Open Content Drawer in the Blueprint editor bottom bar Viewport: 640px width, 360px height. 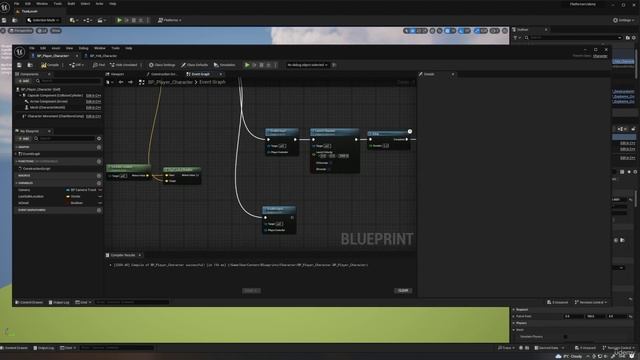tap(29, 302)
